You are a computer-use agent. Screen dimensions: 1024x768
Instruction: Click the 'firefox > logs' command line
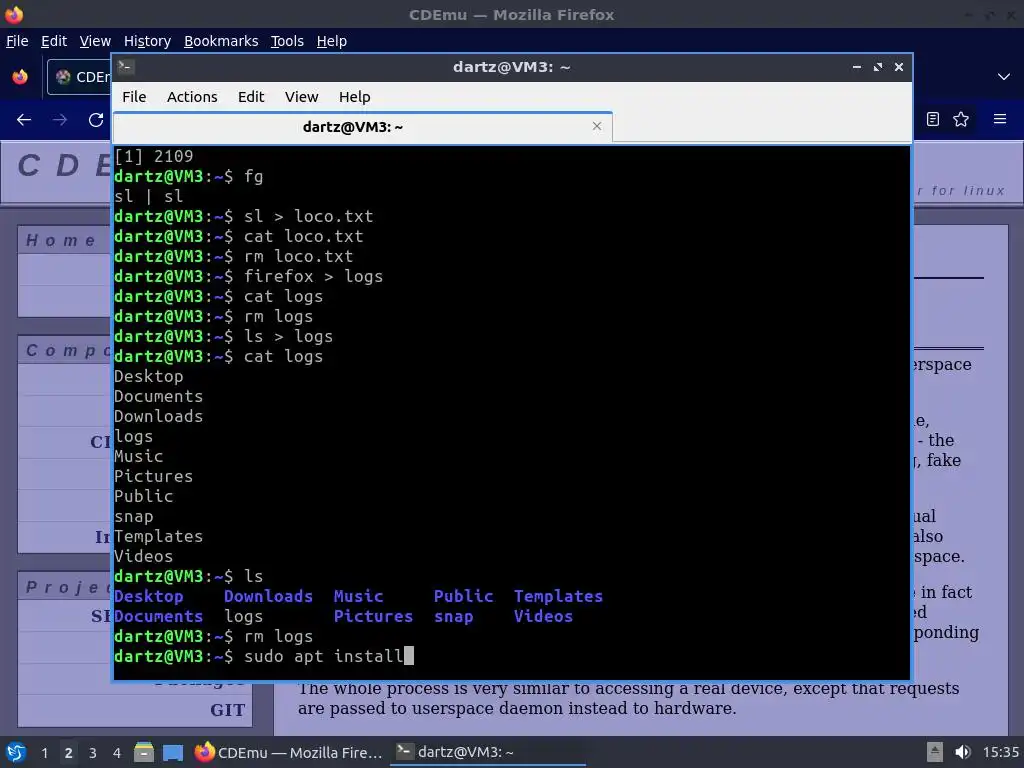248,276
